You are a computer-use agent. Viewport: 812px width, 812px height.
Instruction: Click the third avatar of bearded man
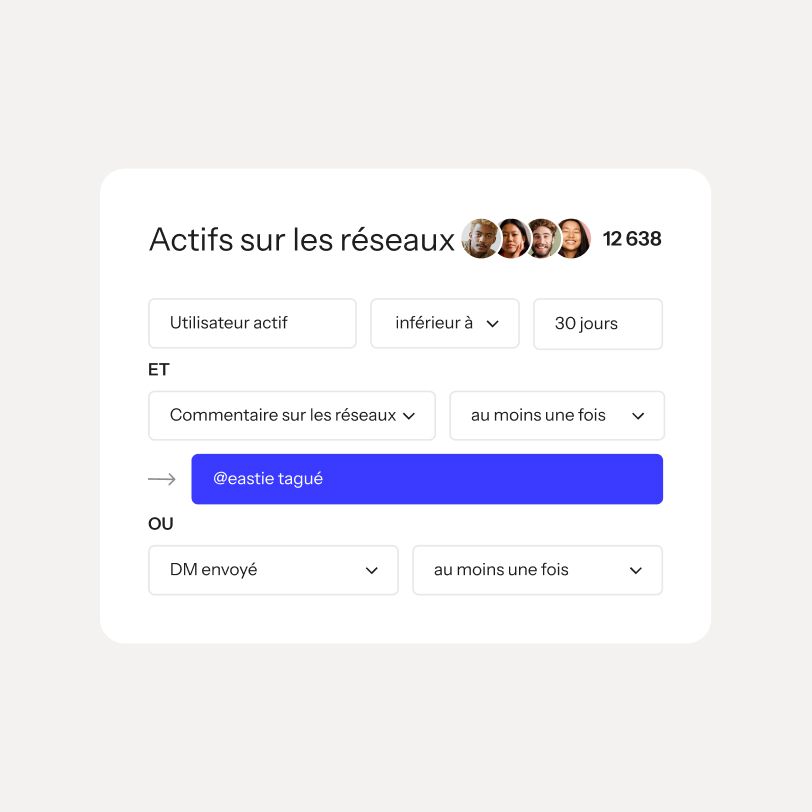(x=543, y=238)
